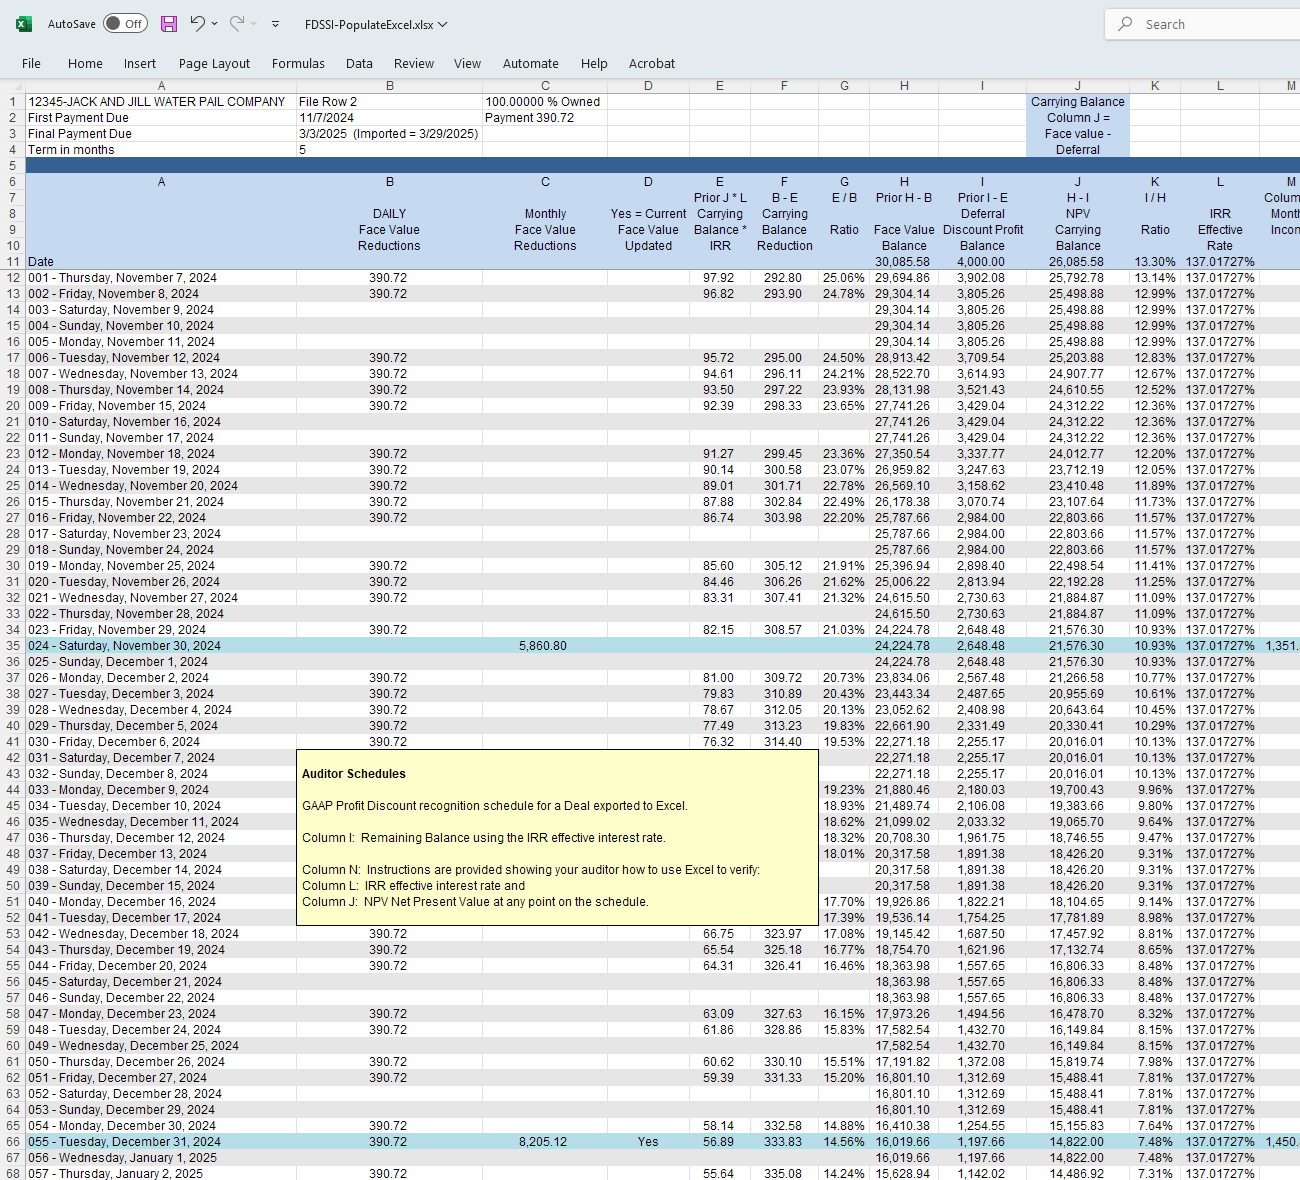Image resolution: width=1300 pixels, height=1180 pixels.
Task: Select the '30,085.58' face value balance cell
Action: point(904,262)
